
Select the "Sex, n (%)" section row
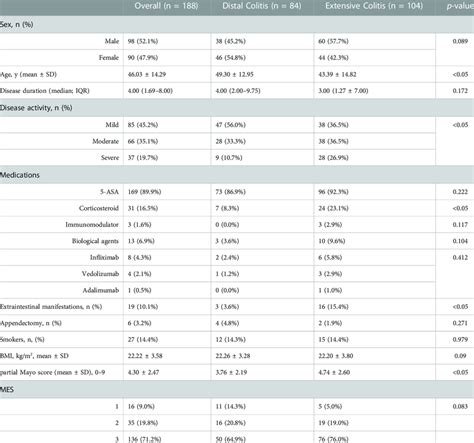(237, 24)
